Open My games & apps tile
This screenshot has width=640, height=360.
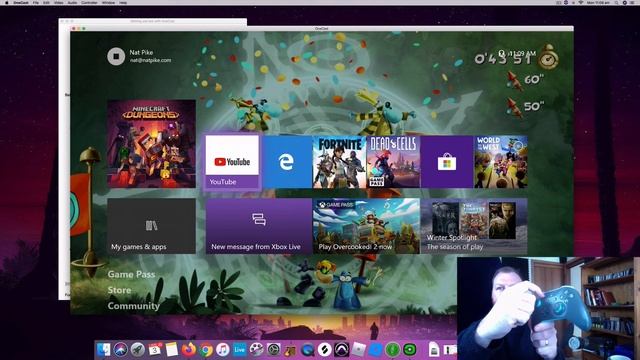coord(151,226)
